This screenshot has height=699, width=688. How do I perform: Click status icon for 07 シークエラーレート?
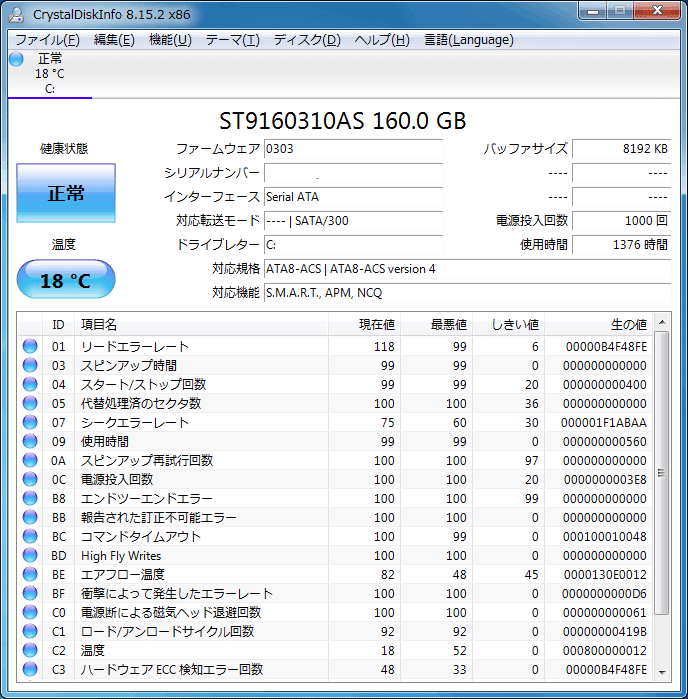(x=30, y=422)
